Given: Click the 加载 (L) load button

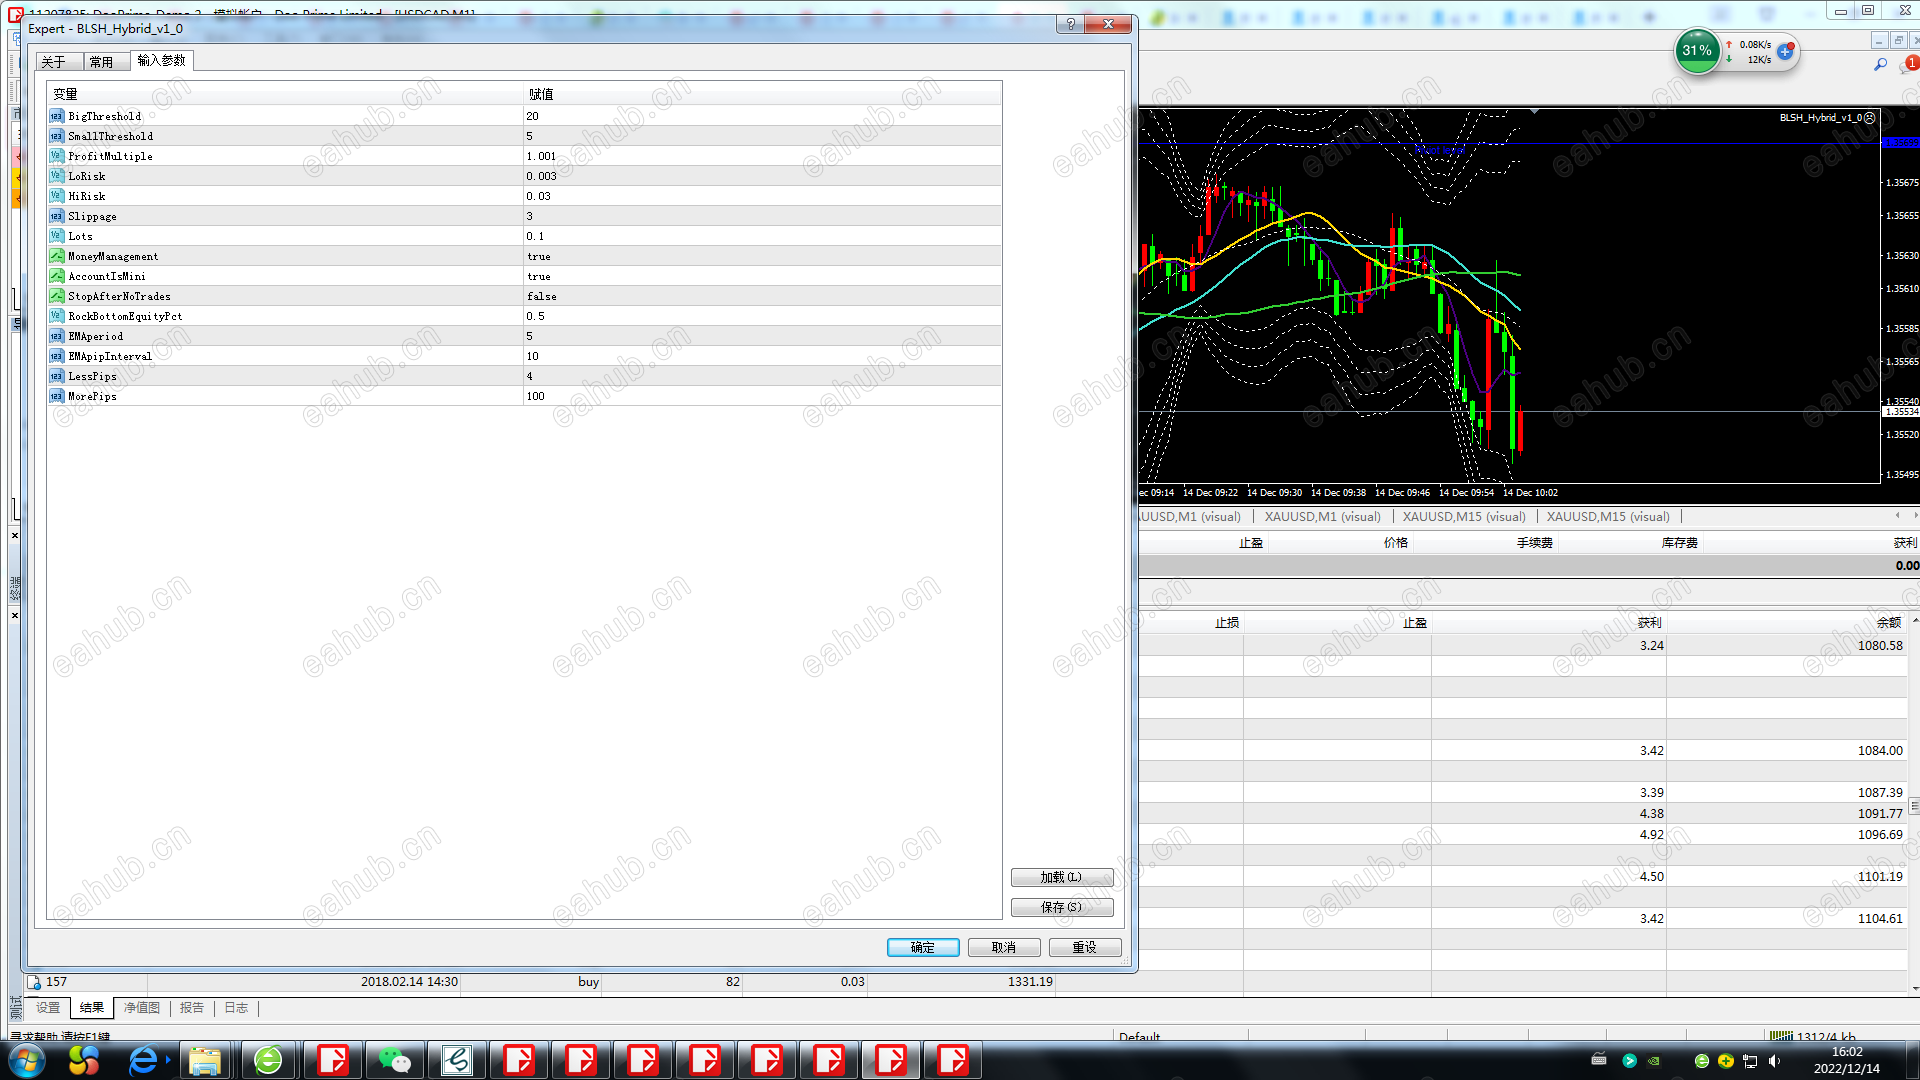Looking at the screenshot, I should (1062, 877).
